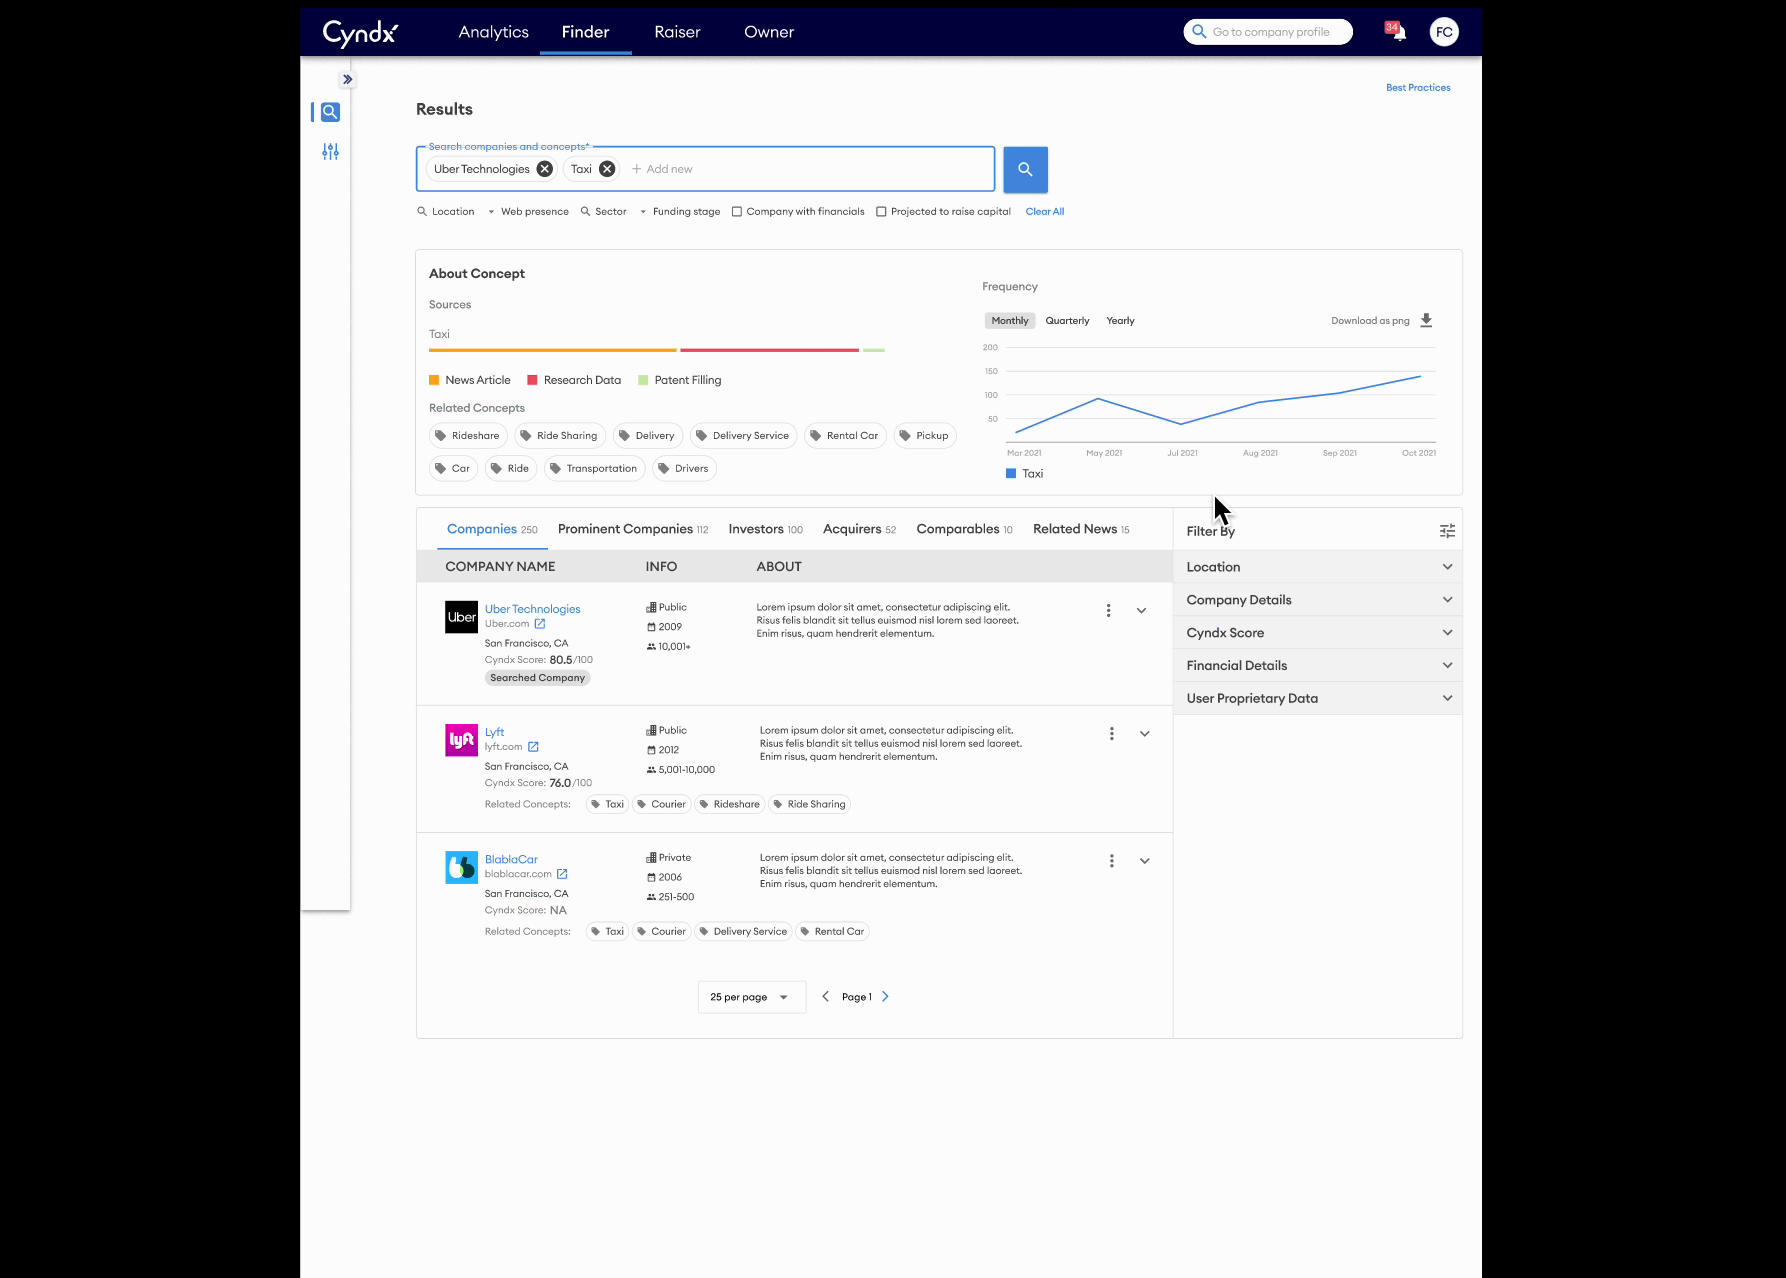Open more options for Uber Technologies row
This screenshot has height=1278, width=1786.
[x=1108, y=610]
